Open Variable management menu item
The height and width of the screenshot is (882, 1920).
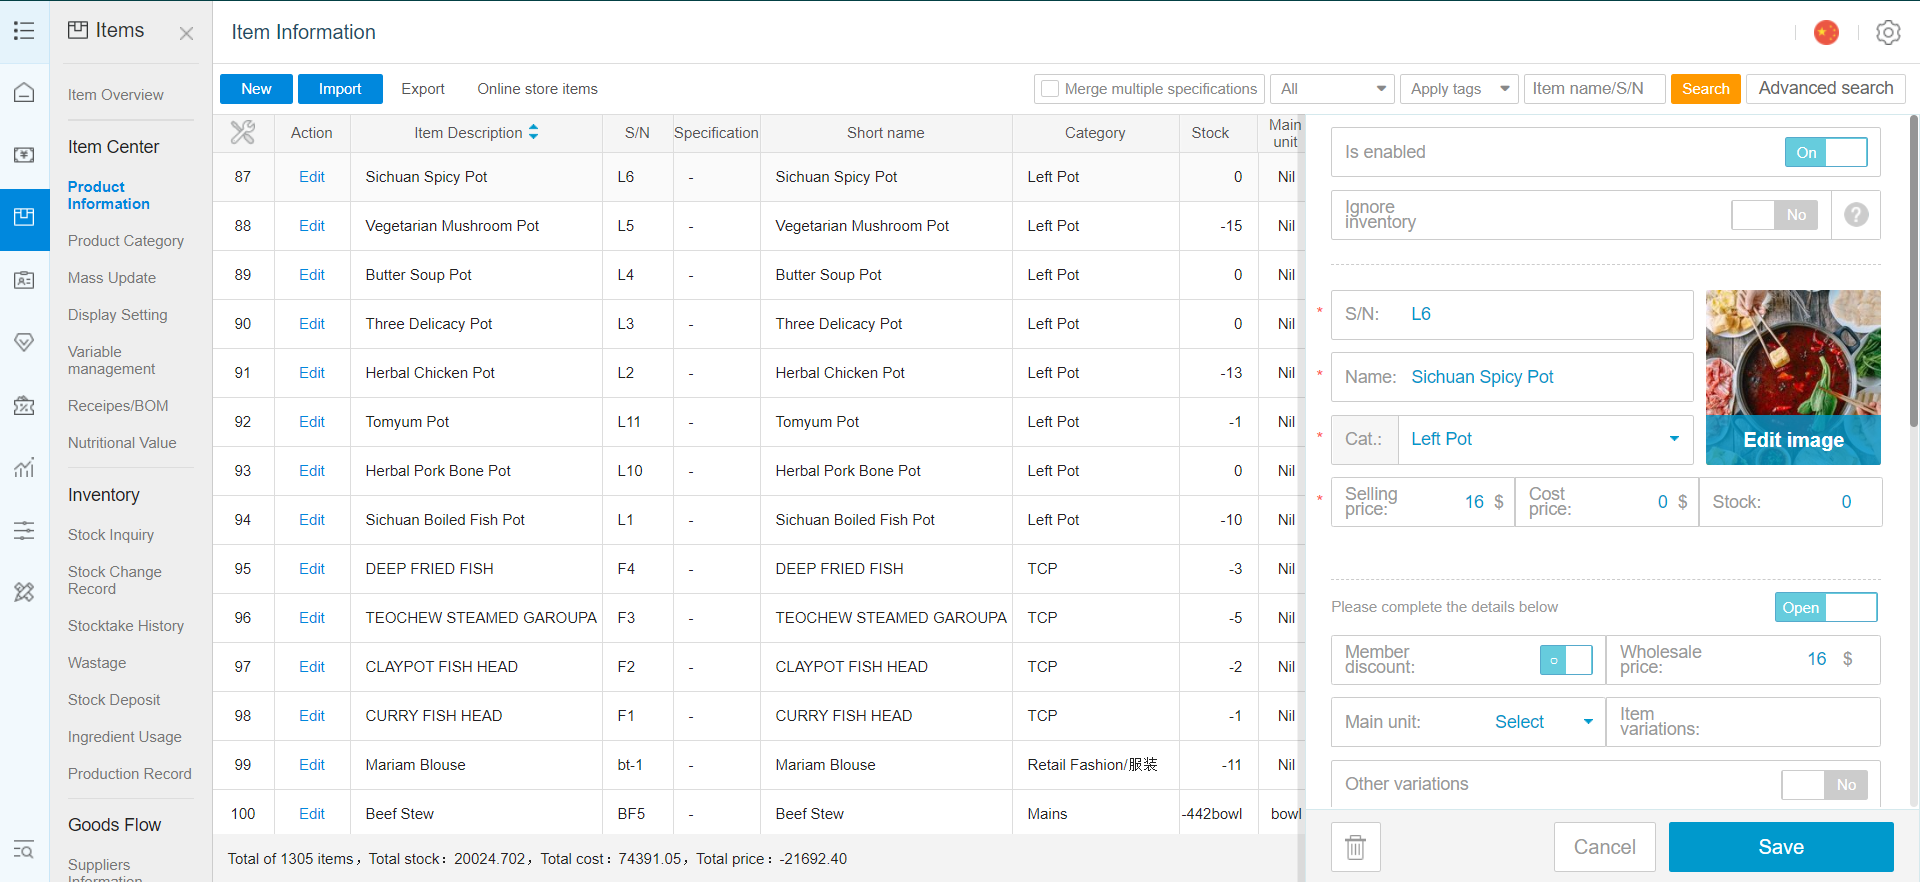pyautogui.click(x=111, y=360)
